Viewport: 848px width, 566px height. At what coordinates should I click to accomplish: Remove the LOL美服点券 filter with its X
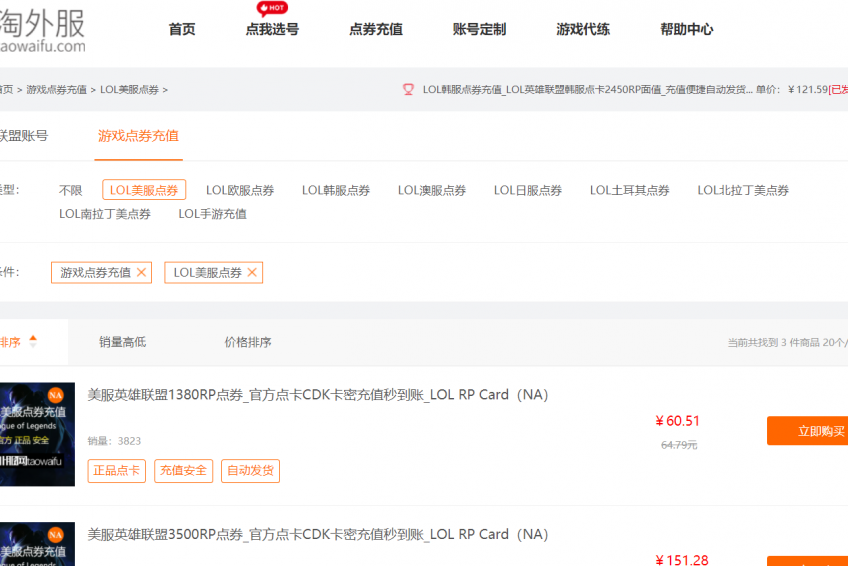pos(252,272)
